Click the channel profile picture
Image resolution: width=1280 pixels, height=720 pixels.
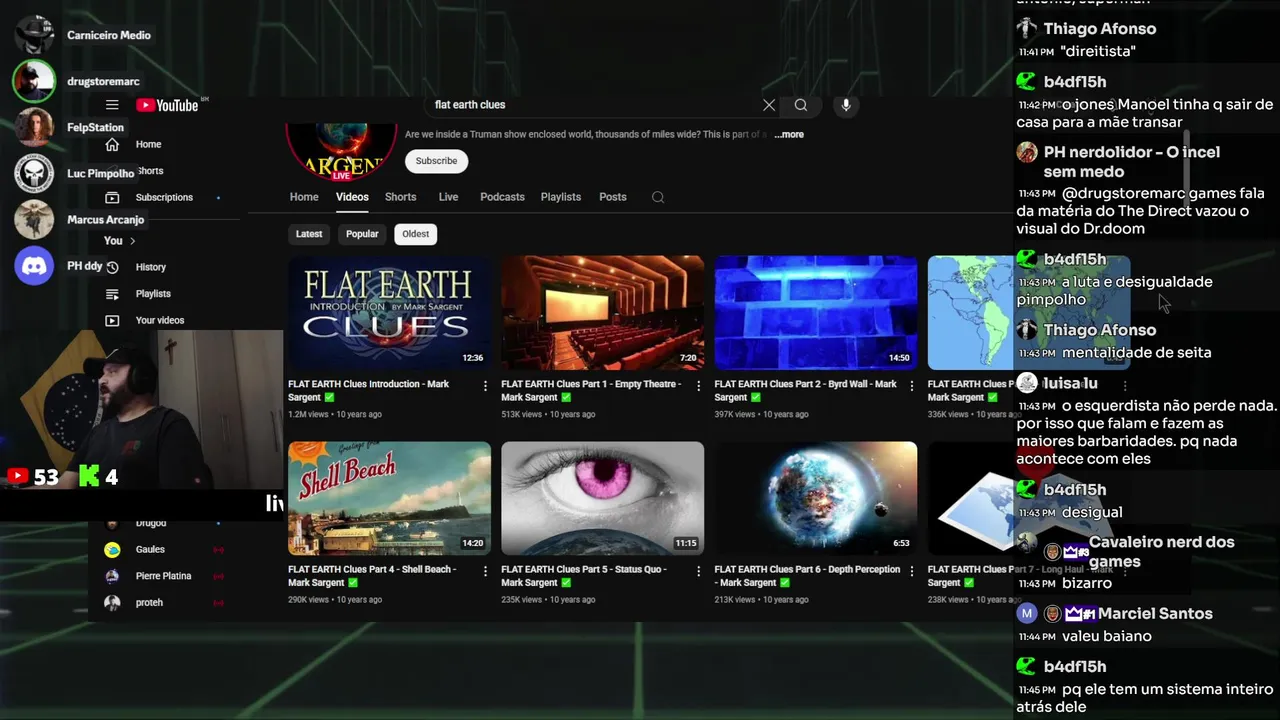coord(341,150)
